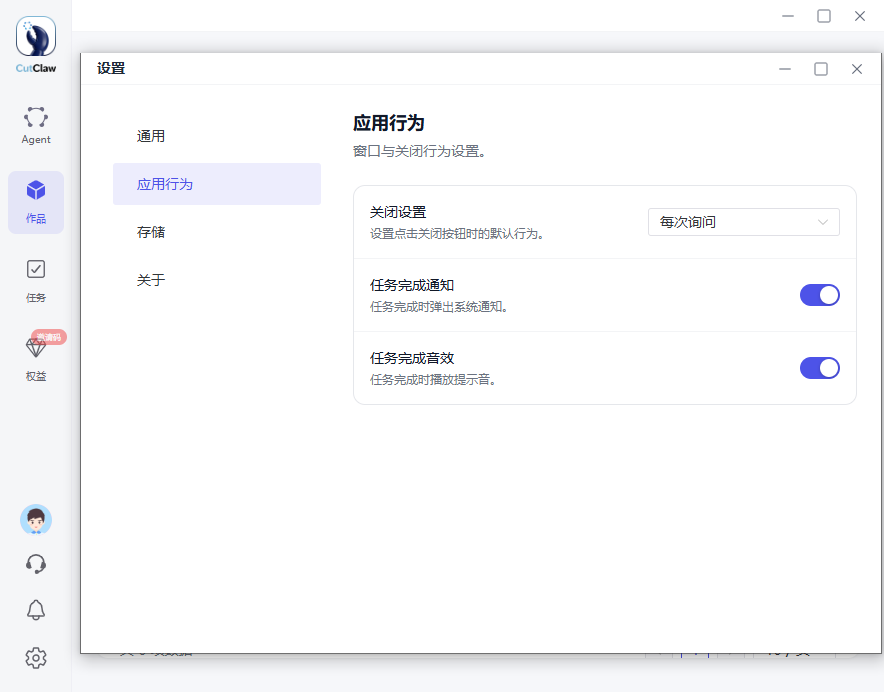
Task: Toggle 任务完成通知 switch off
Action: (820, 295)
